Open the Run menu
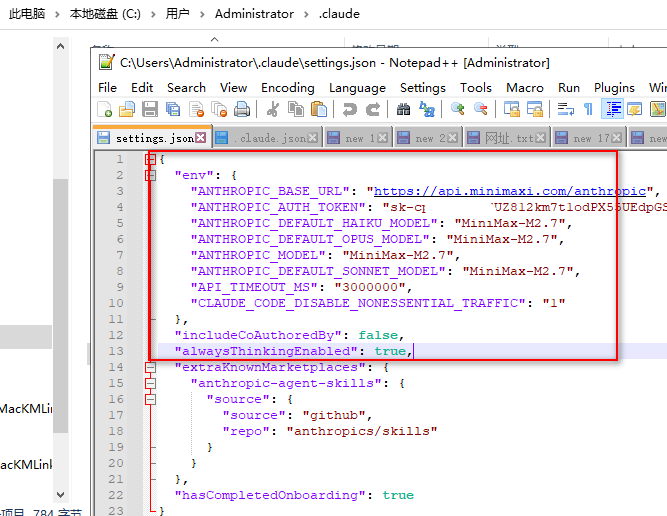This screenshot has height=516, width=667. pyautogui.click(x=569, y=88)
